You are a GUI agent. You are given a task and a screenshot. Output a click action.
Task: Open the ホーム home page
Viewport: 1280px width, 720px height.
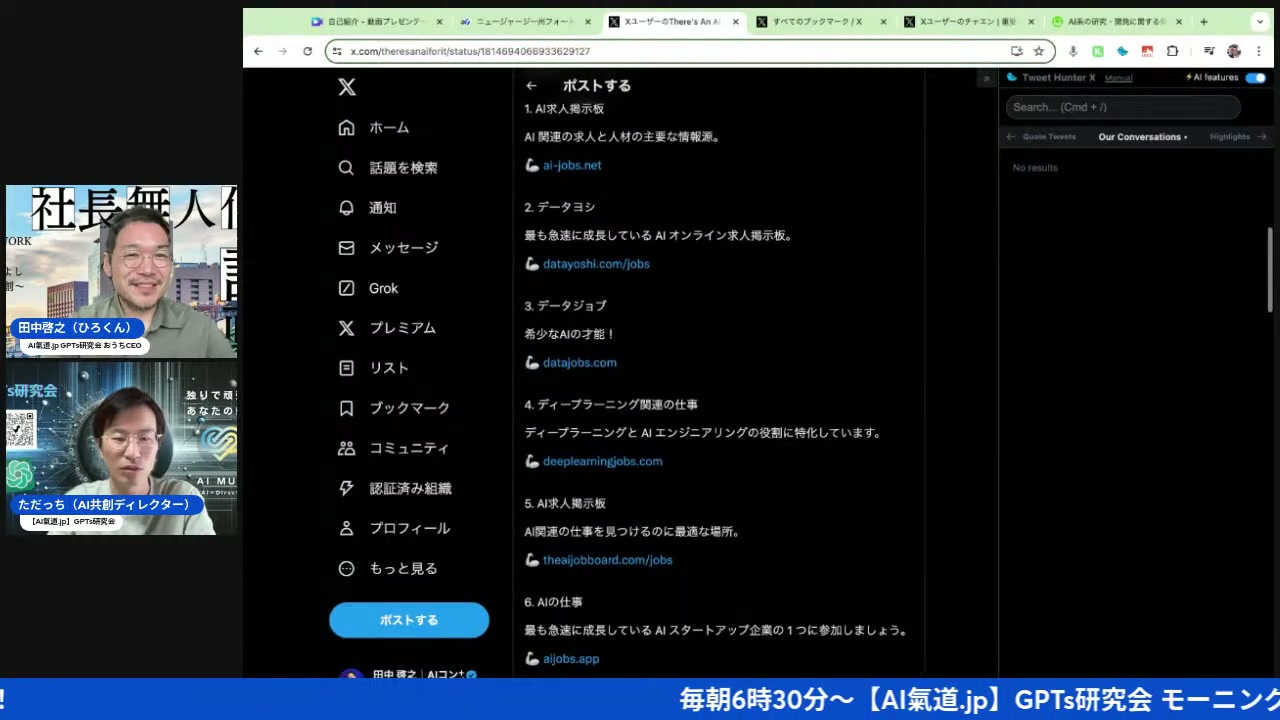pyautogui.click(x=374, y=128)
